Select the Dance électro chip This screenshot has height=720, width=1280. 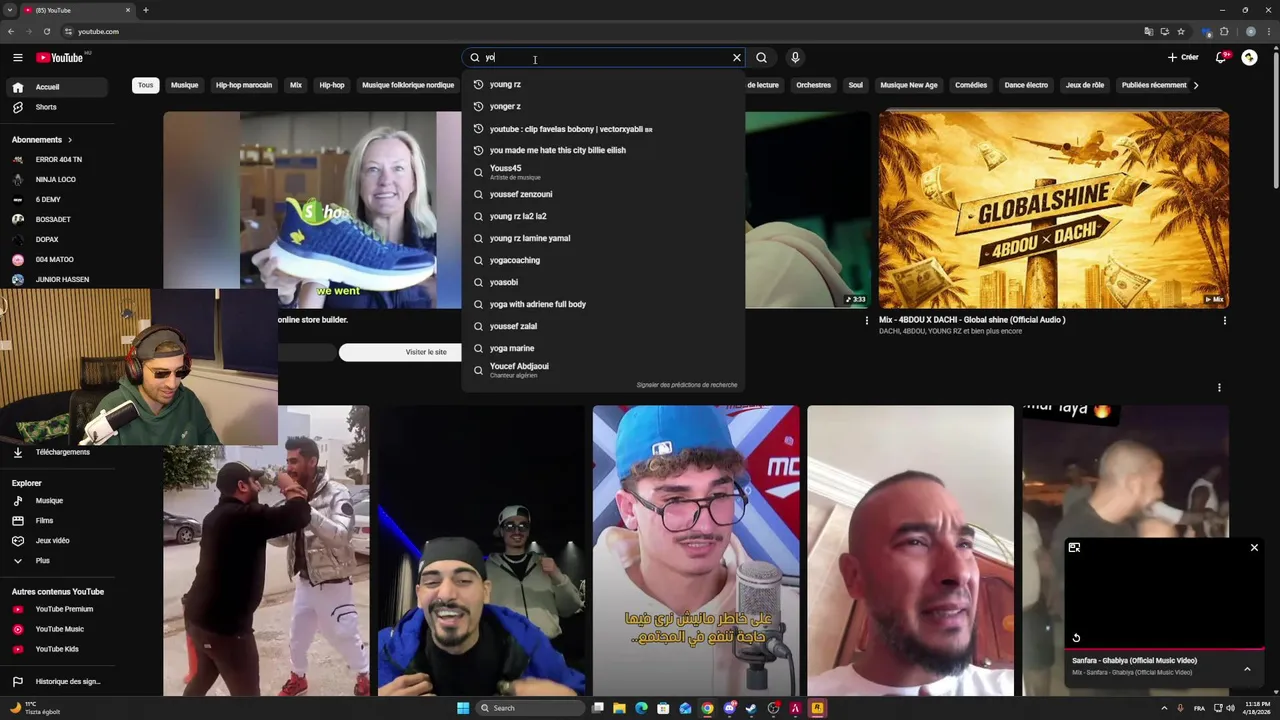click(1026, 85)
